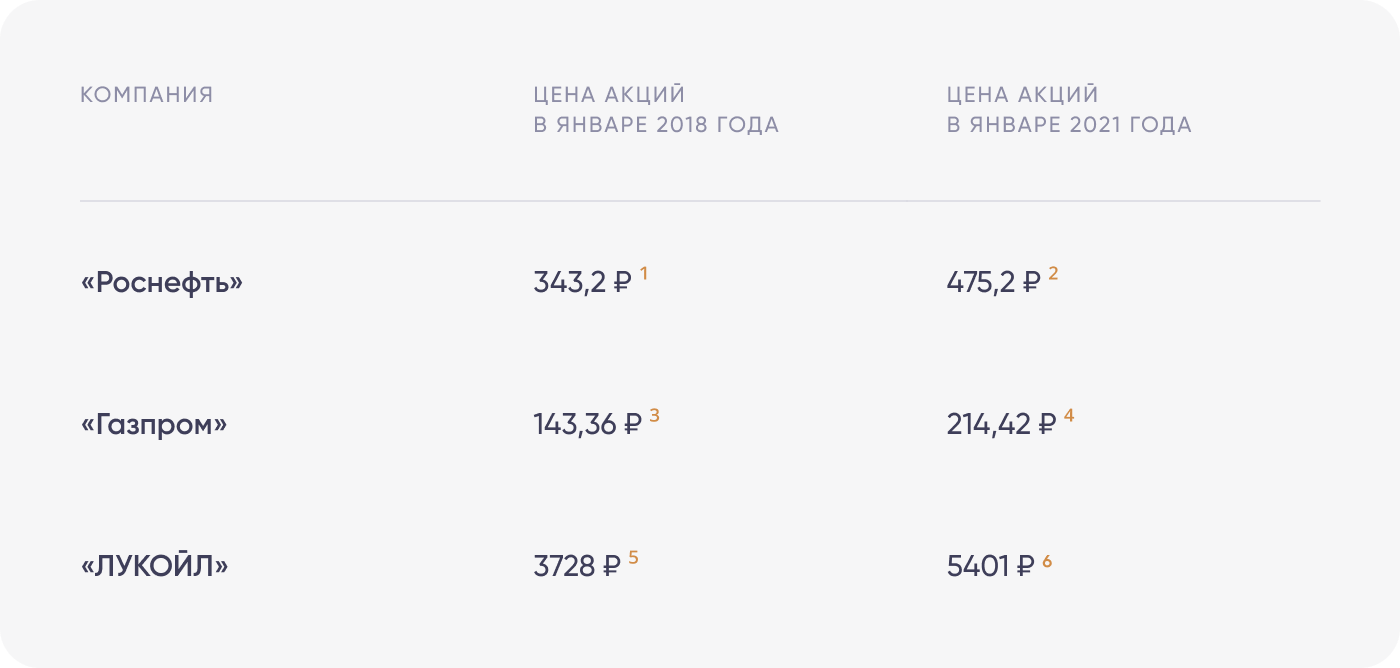1400x668 pixels.
Task: Open footnote 2 next to 475,2 ₽
Action: (1053, 273)
